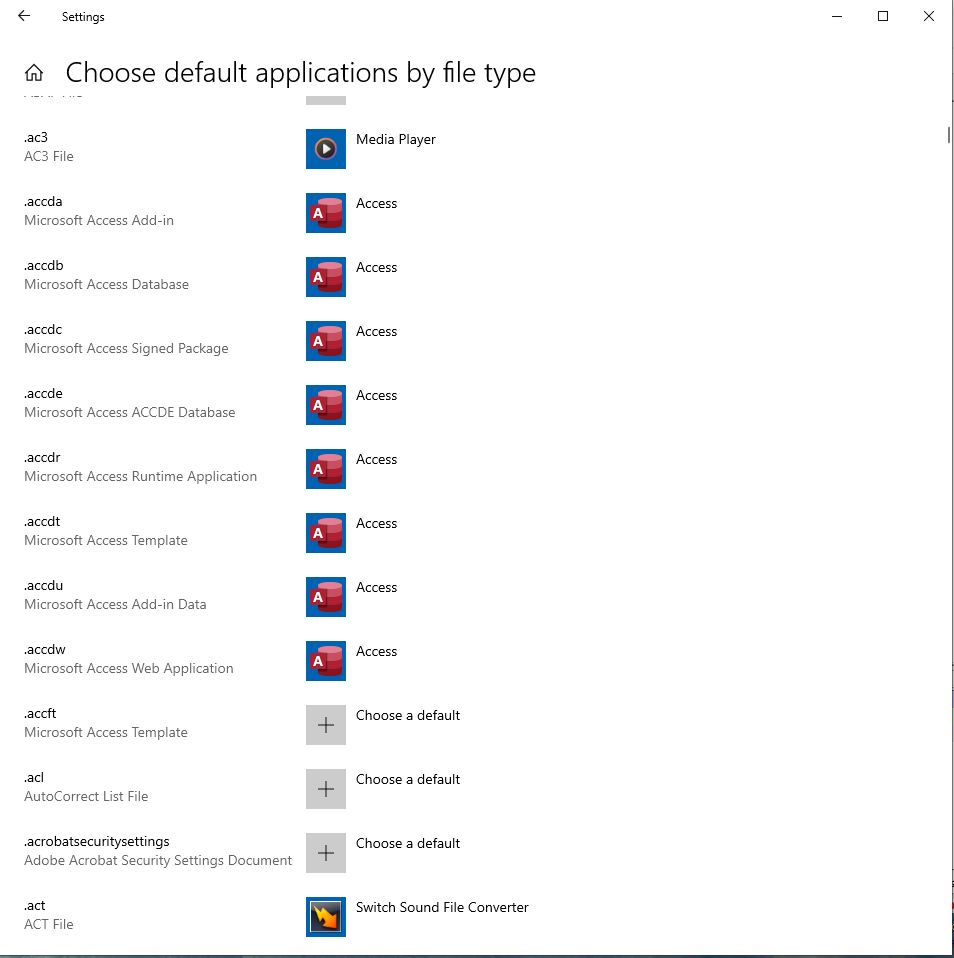Click Access label for .accdu
Screen dimensions: 954x958
tap(376, 587)
